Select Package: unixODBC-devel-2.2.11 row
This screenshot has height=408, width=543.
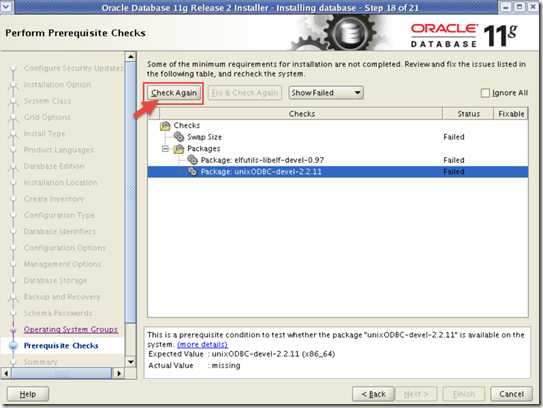[338, 172]
